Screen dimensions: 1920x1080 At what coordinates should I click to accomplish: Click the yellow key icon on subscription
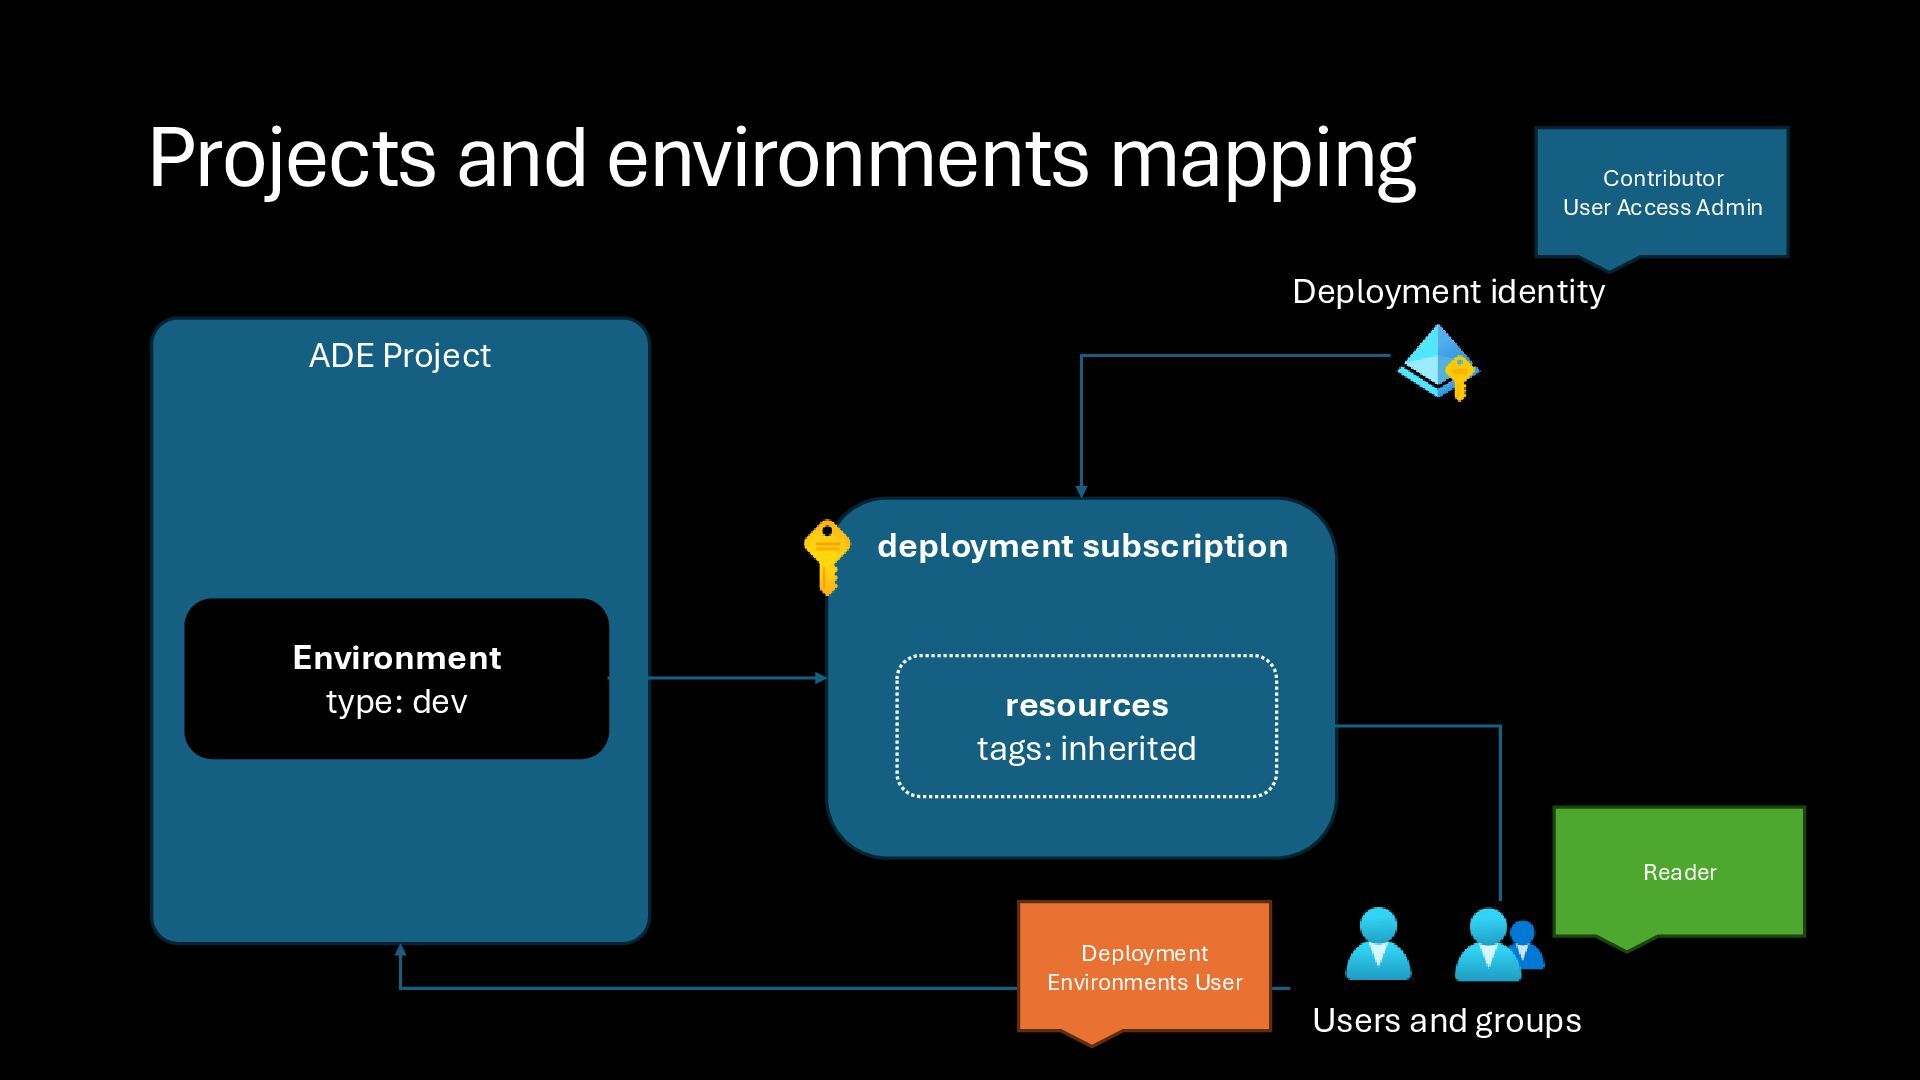pyautogui.click(x=827, y=556)
